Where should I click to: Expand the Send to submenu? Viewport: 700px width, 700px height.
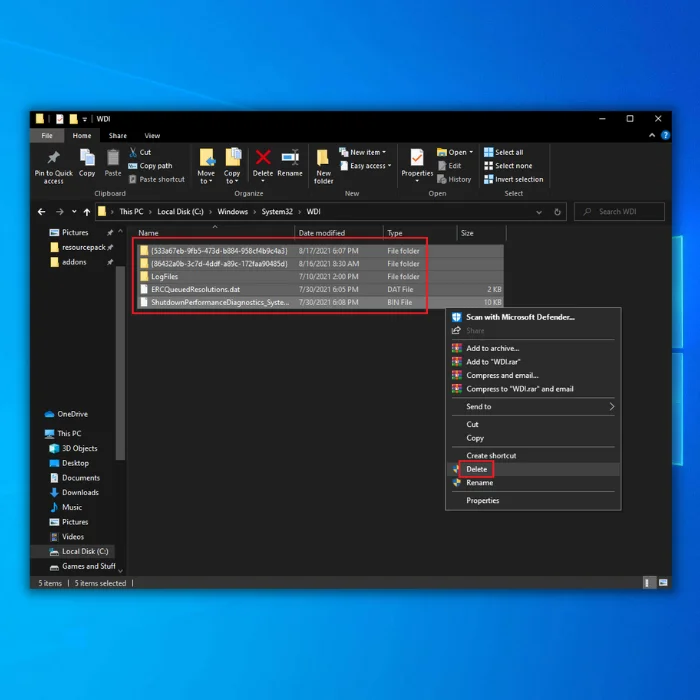pos(538,407)
